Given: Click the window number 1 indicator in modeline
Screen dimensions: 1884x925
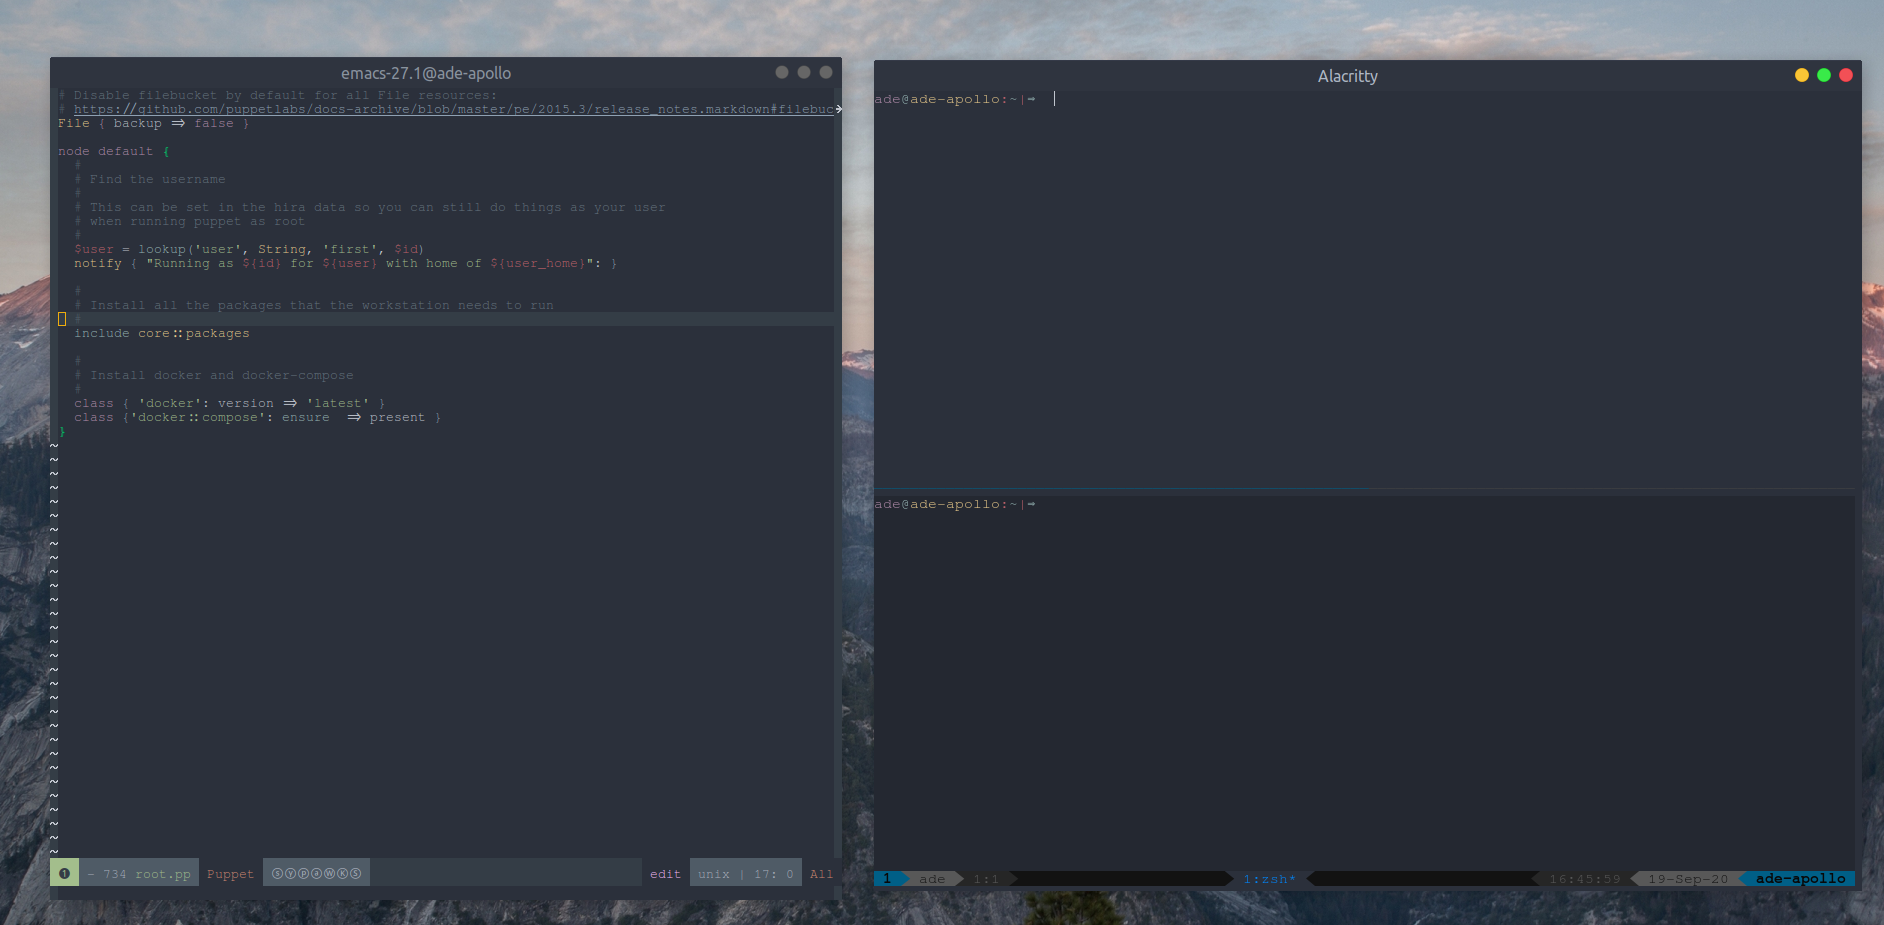Looking at the screenshot, I should [64, 873].
